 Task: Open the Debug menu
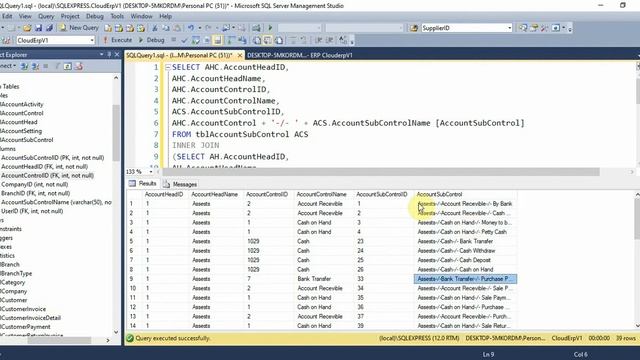tap(95, 16)
